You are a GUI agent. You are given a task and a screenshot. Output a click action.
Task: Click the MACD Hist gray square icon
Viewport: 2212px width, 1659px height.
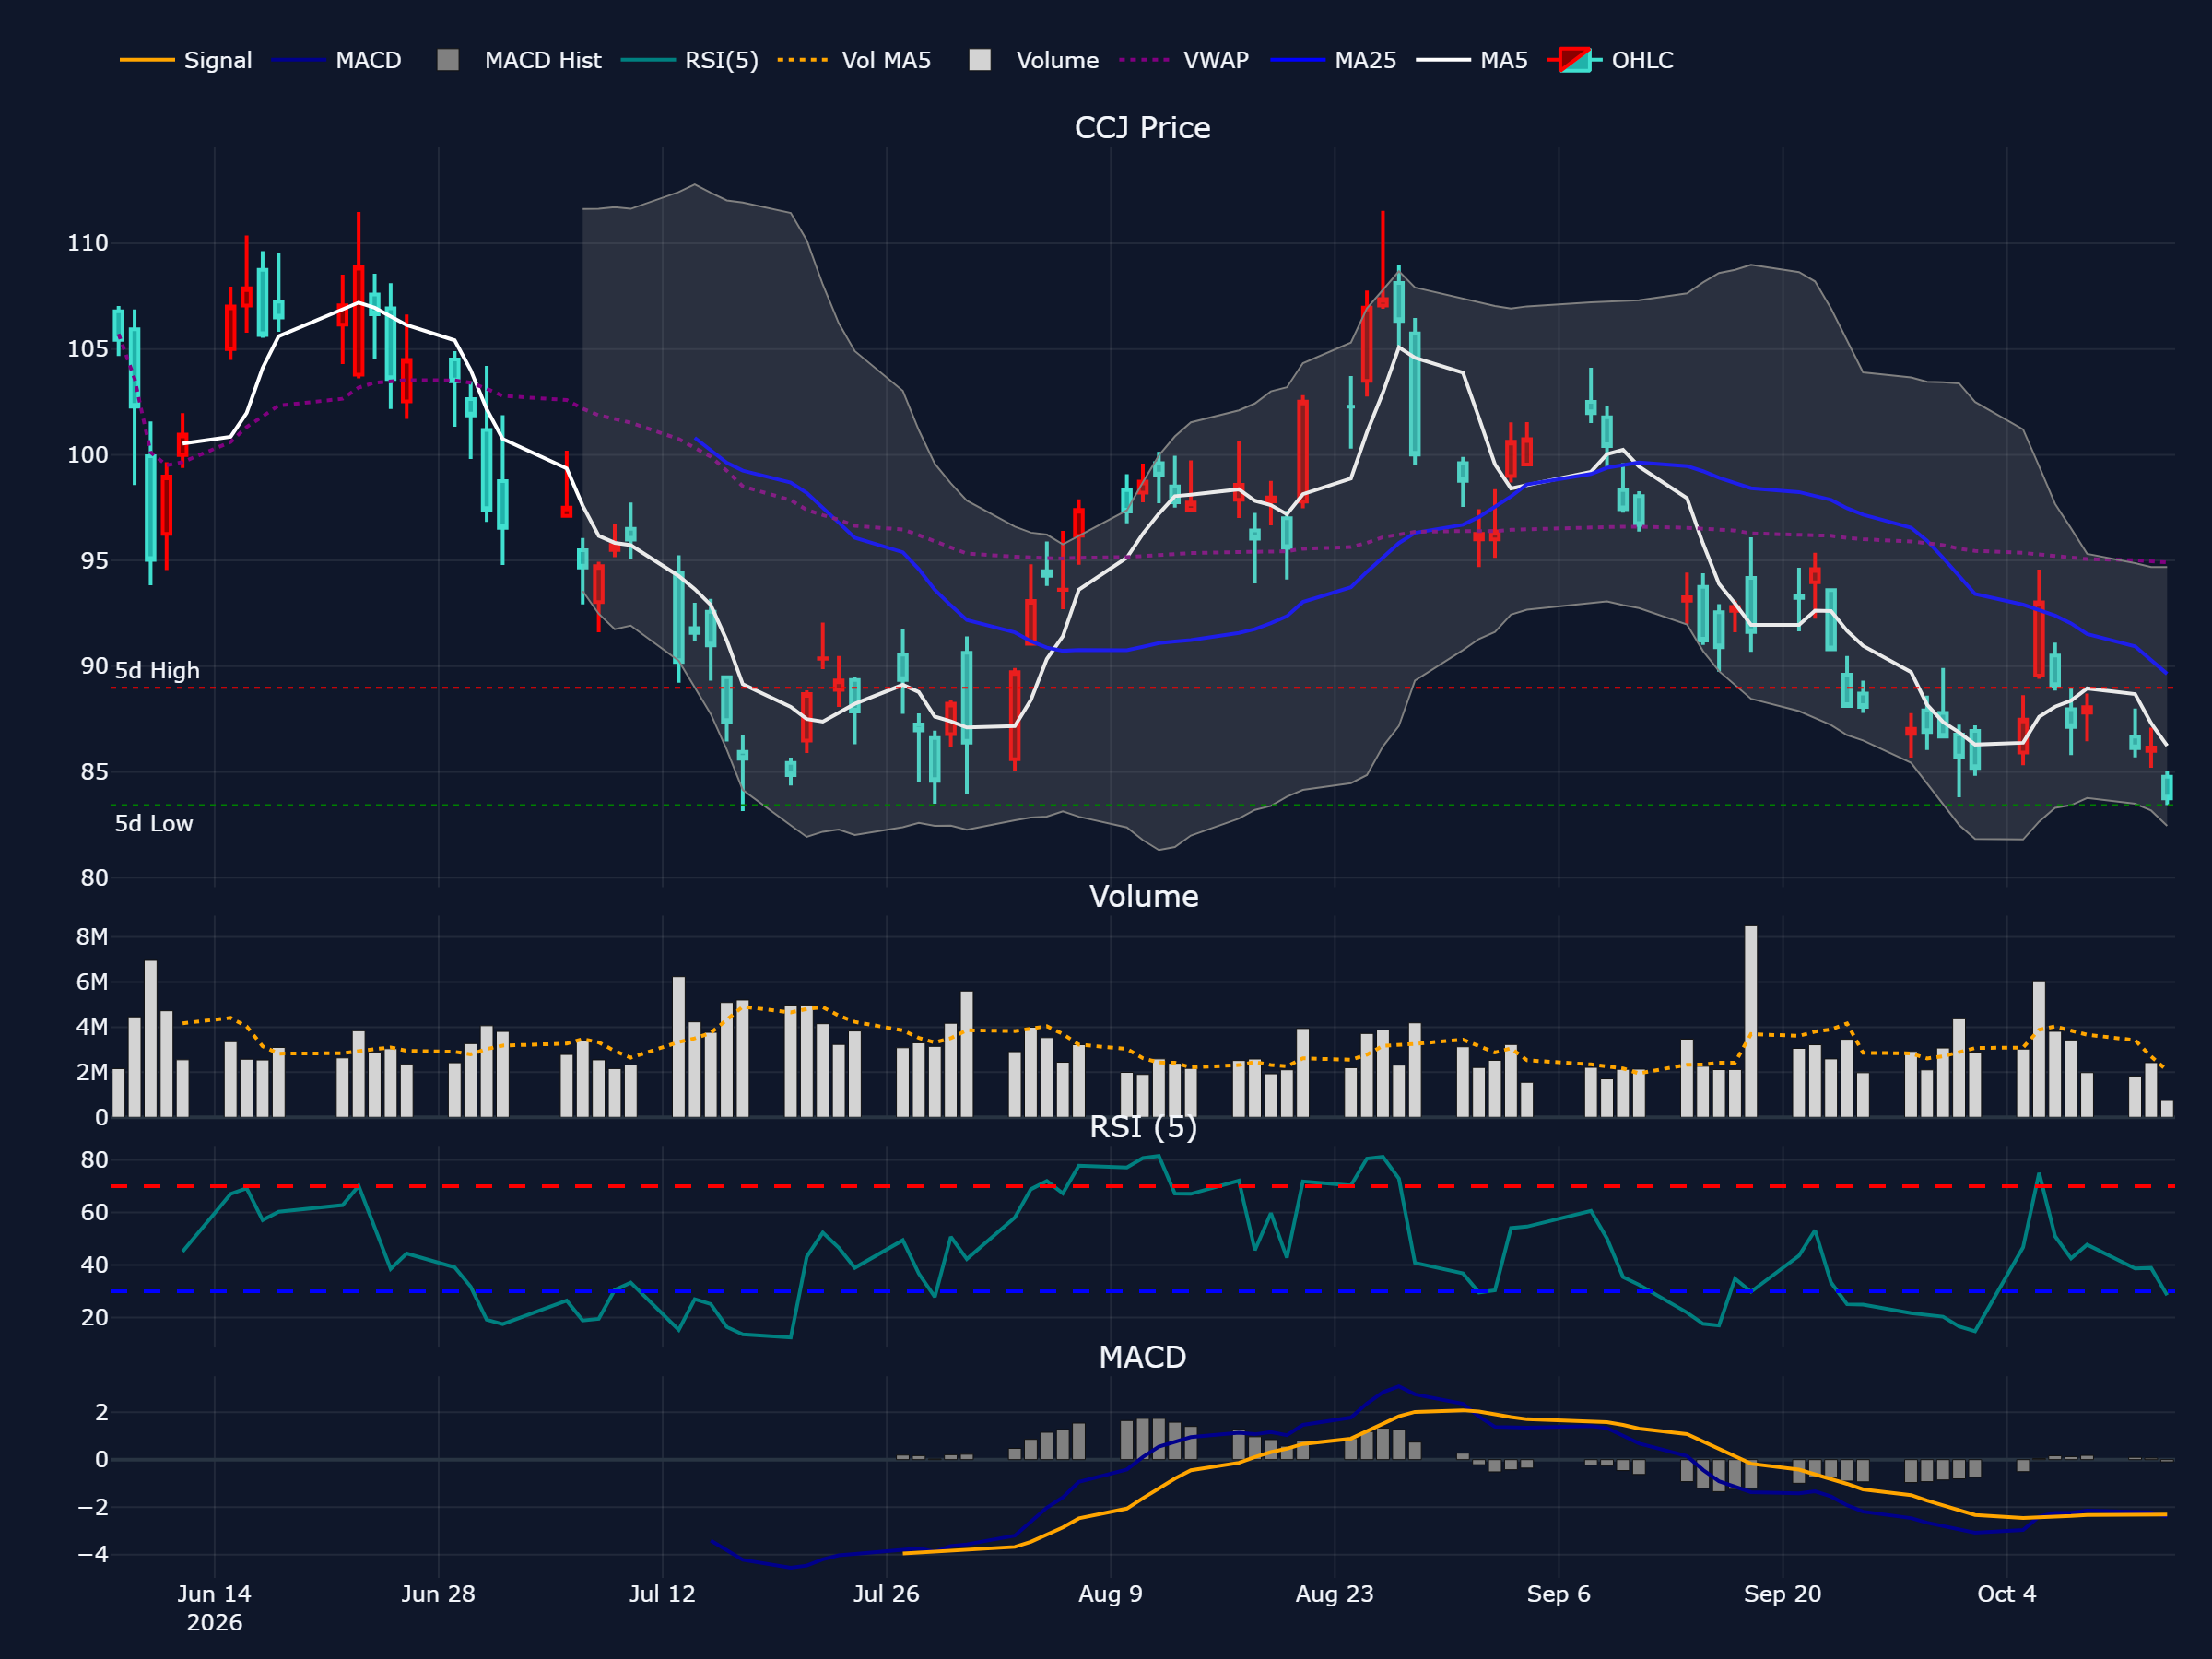pos(448,60)
